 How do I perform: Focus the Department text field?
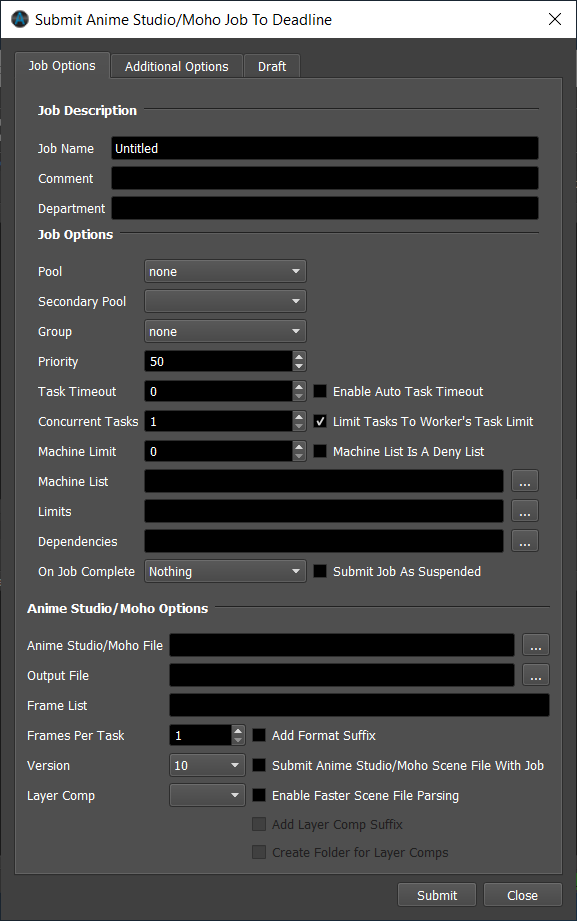click(x=325, y=208)
